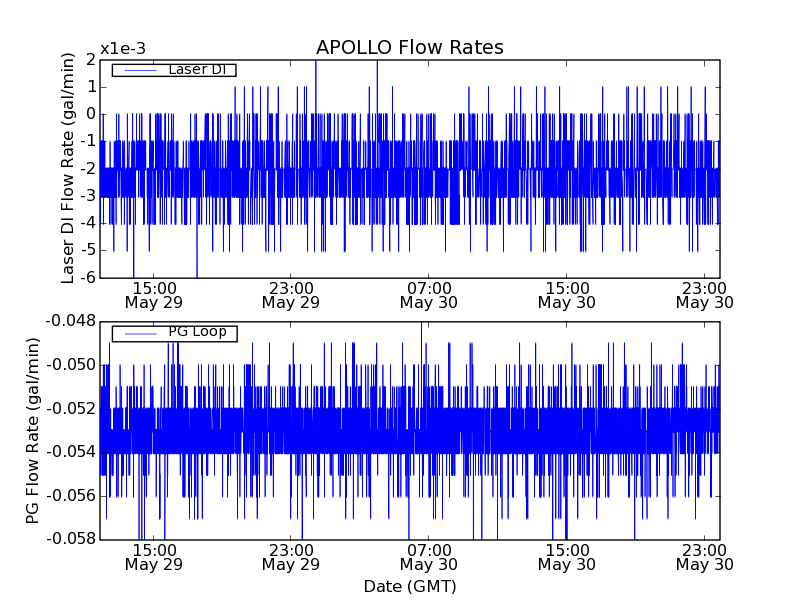The height and width of the screenshot is (600, 800).
Task: Click the 07:00 May 30 tick on top plot
Action: (x=428, y=294)
